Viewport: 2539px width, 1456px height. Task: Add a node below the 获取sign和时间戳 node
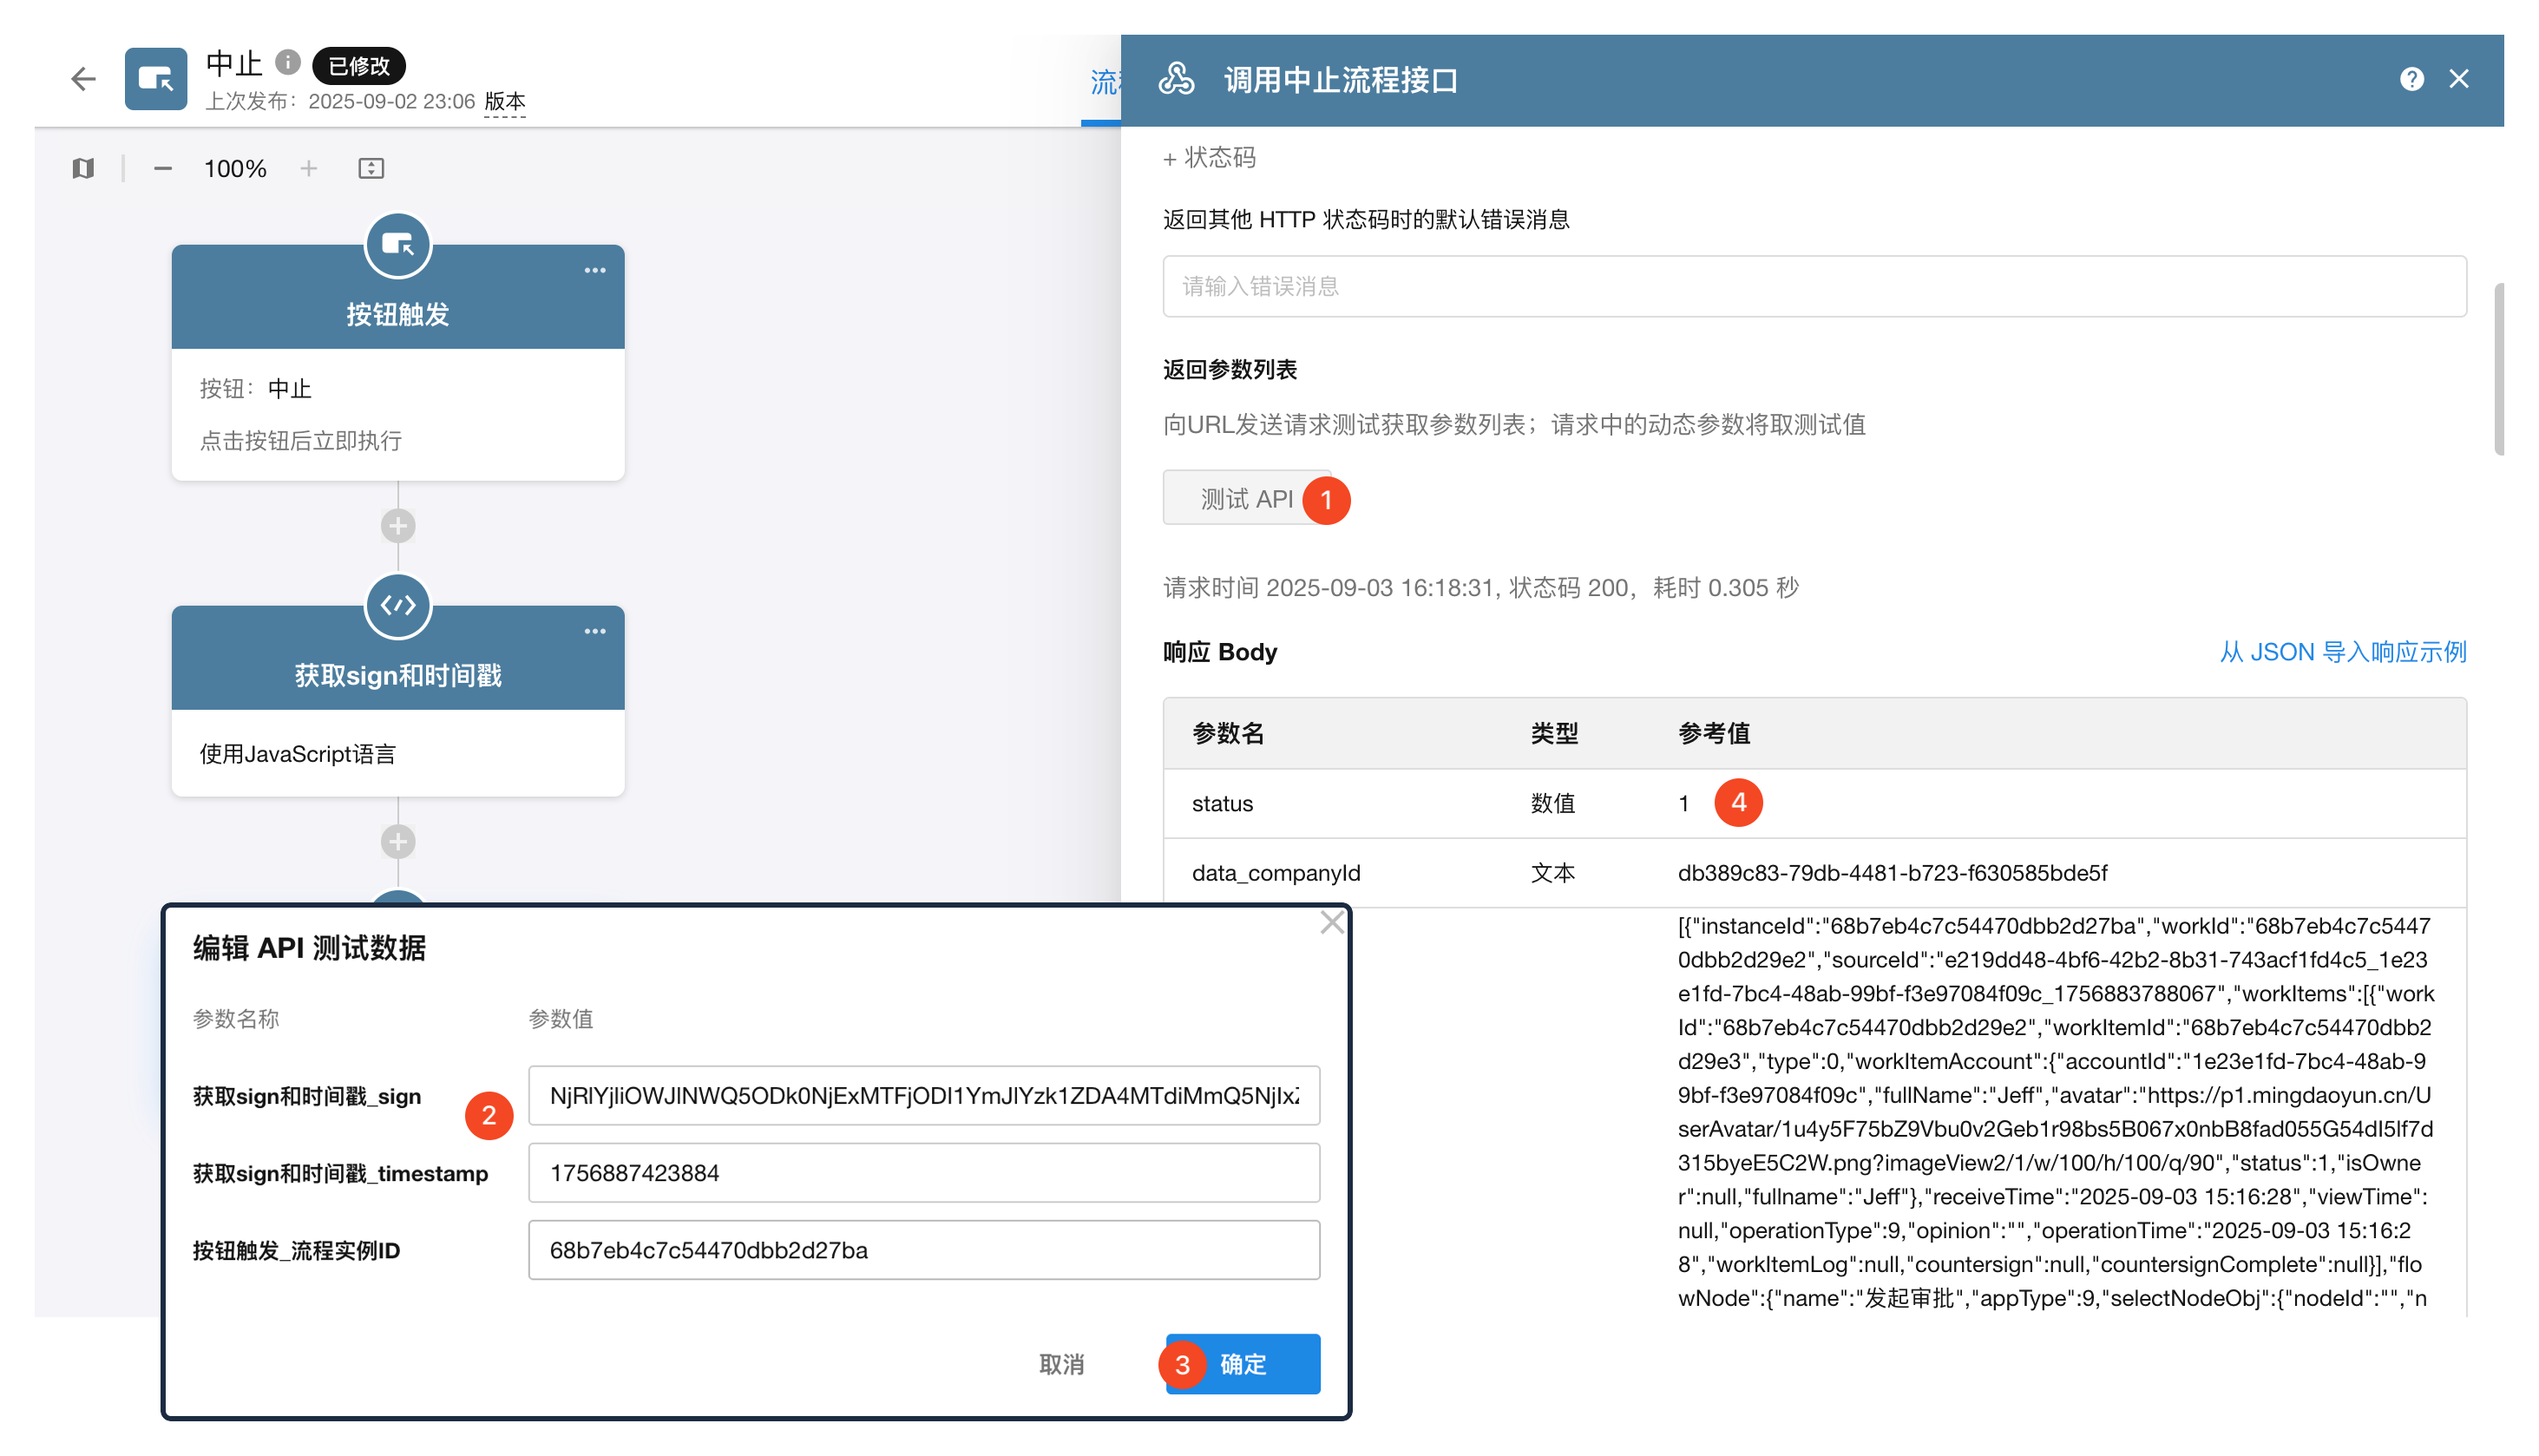tap(398, 841)
